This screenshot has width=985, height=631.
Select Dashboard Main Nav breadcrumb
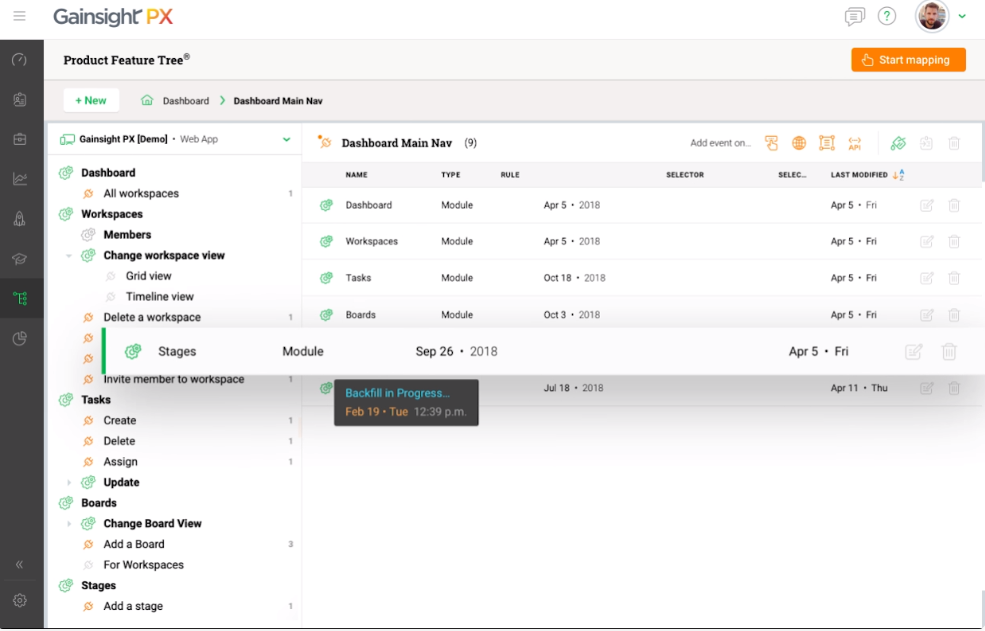(278, 101)
